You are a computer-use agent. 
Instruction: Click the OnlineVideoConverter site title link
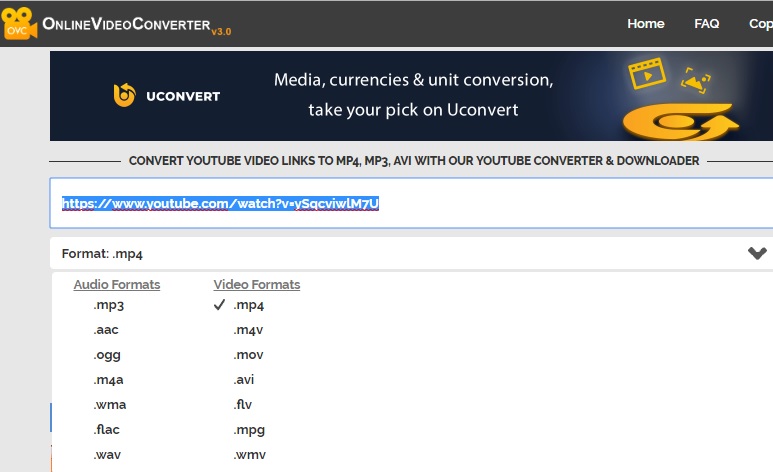125,24
